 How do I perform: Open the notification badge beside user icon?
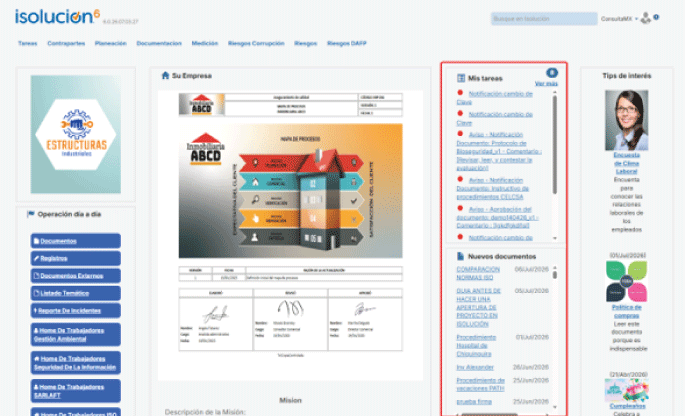click(x=656, y=17)
